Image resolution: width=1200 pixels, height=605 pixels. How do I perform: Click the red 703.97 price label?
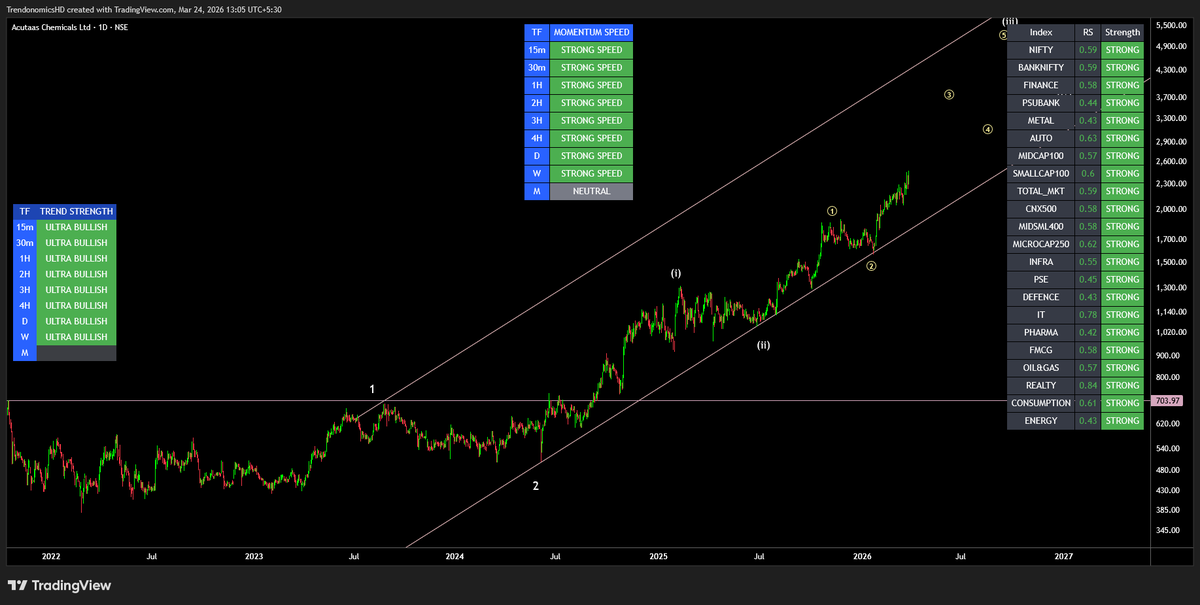pos(1167,400)
